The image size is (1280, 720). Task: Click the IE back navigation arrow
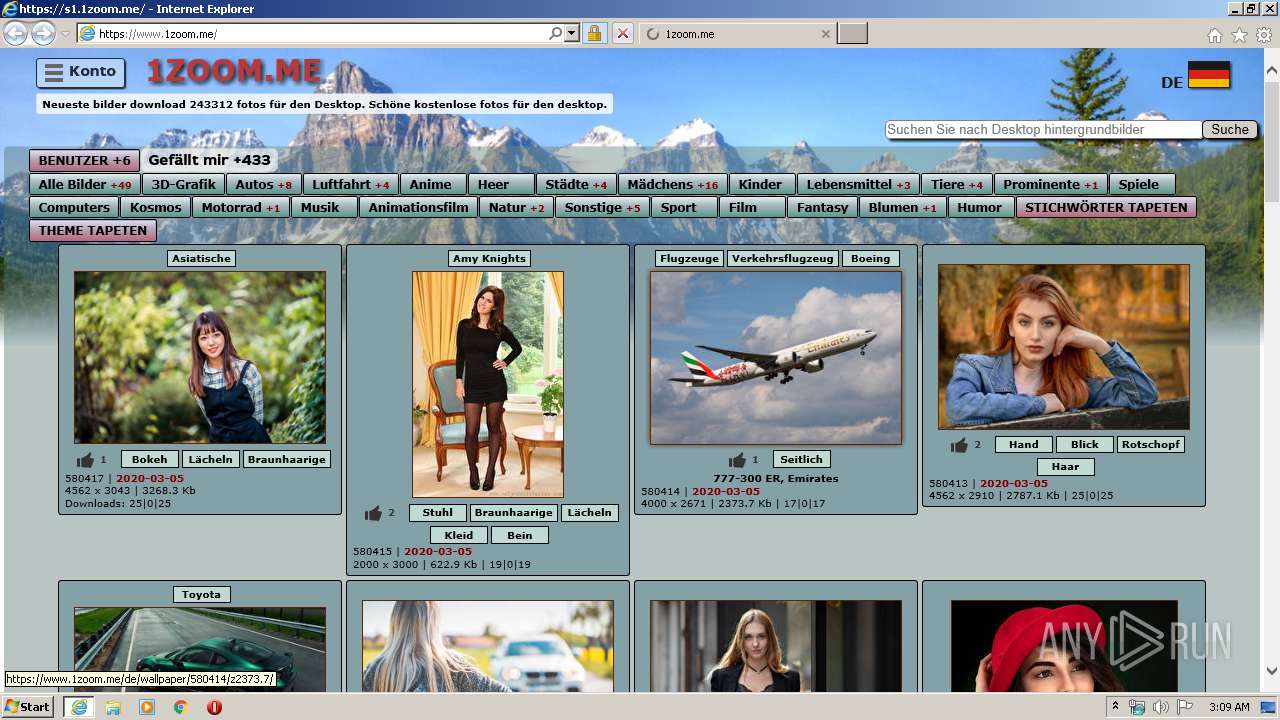15,34
